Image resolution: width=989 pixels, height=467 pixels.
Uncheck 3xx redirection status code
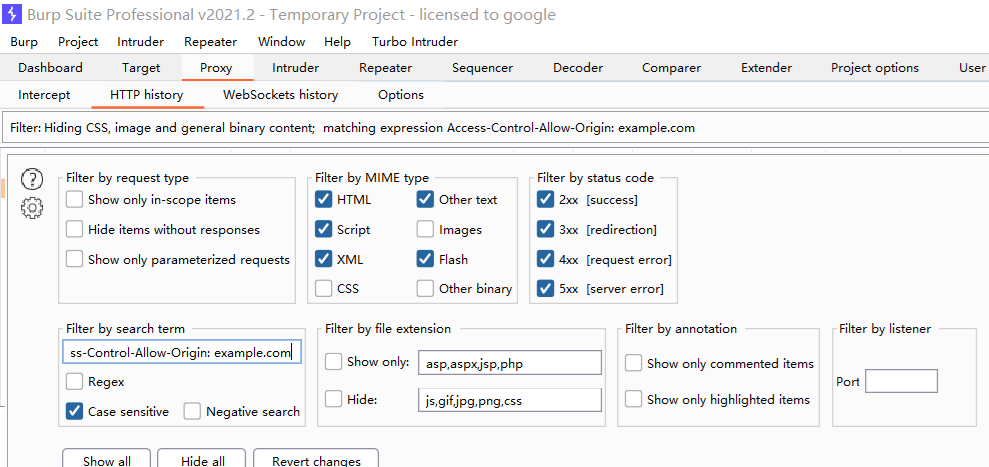(545, 229)
